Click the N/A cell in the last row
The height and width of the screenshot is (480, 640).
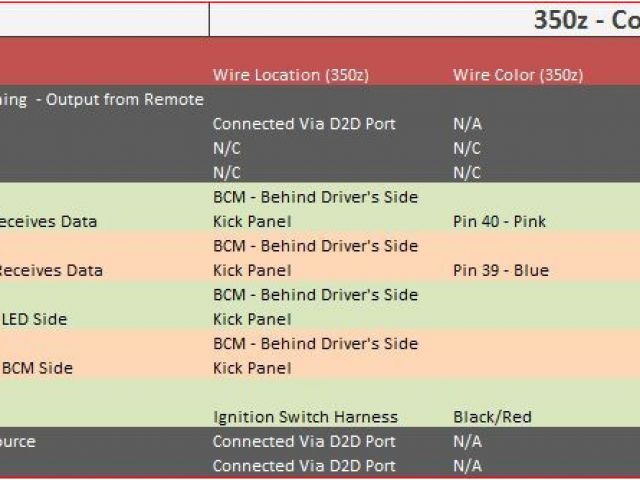467,466
